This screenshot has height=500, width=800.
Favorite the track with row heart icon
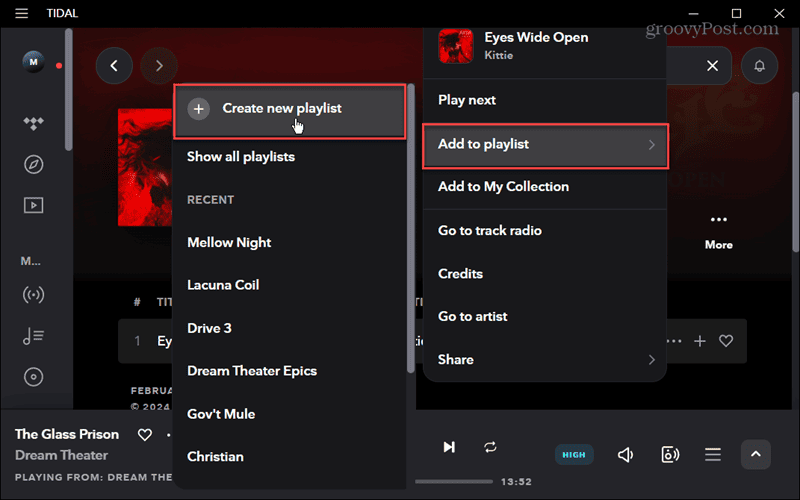click(x=726, y=341)
